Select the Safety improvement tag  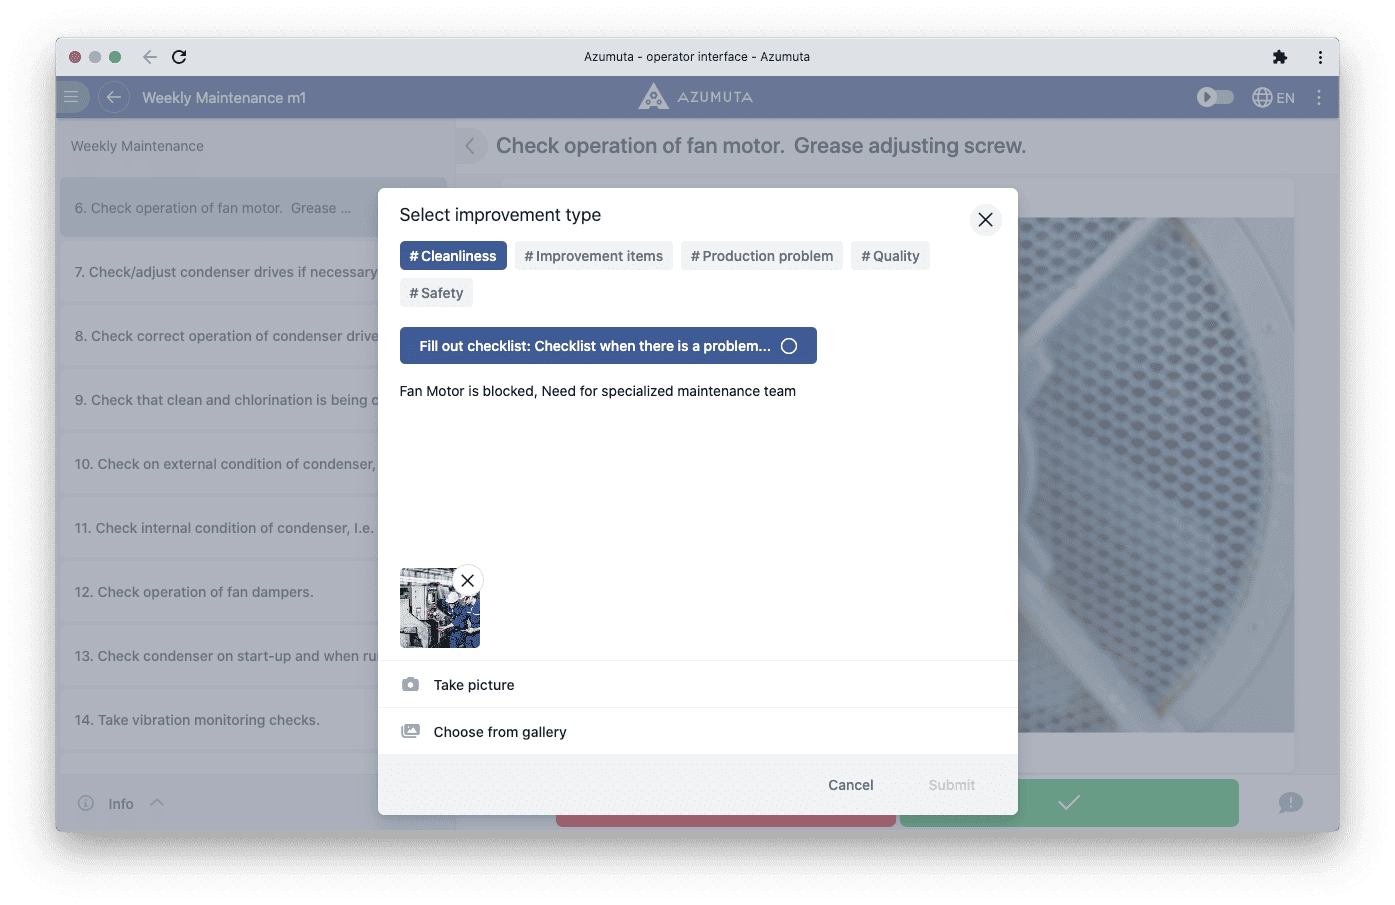click(x=436, y=293)
